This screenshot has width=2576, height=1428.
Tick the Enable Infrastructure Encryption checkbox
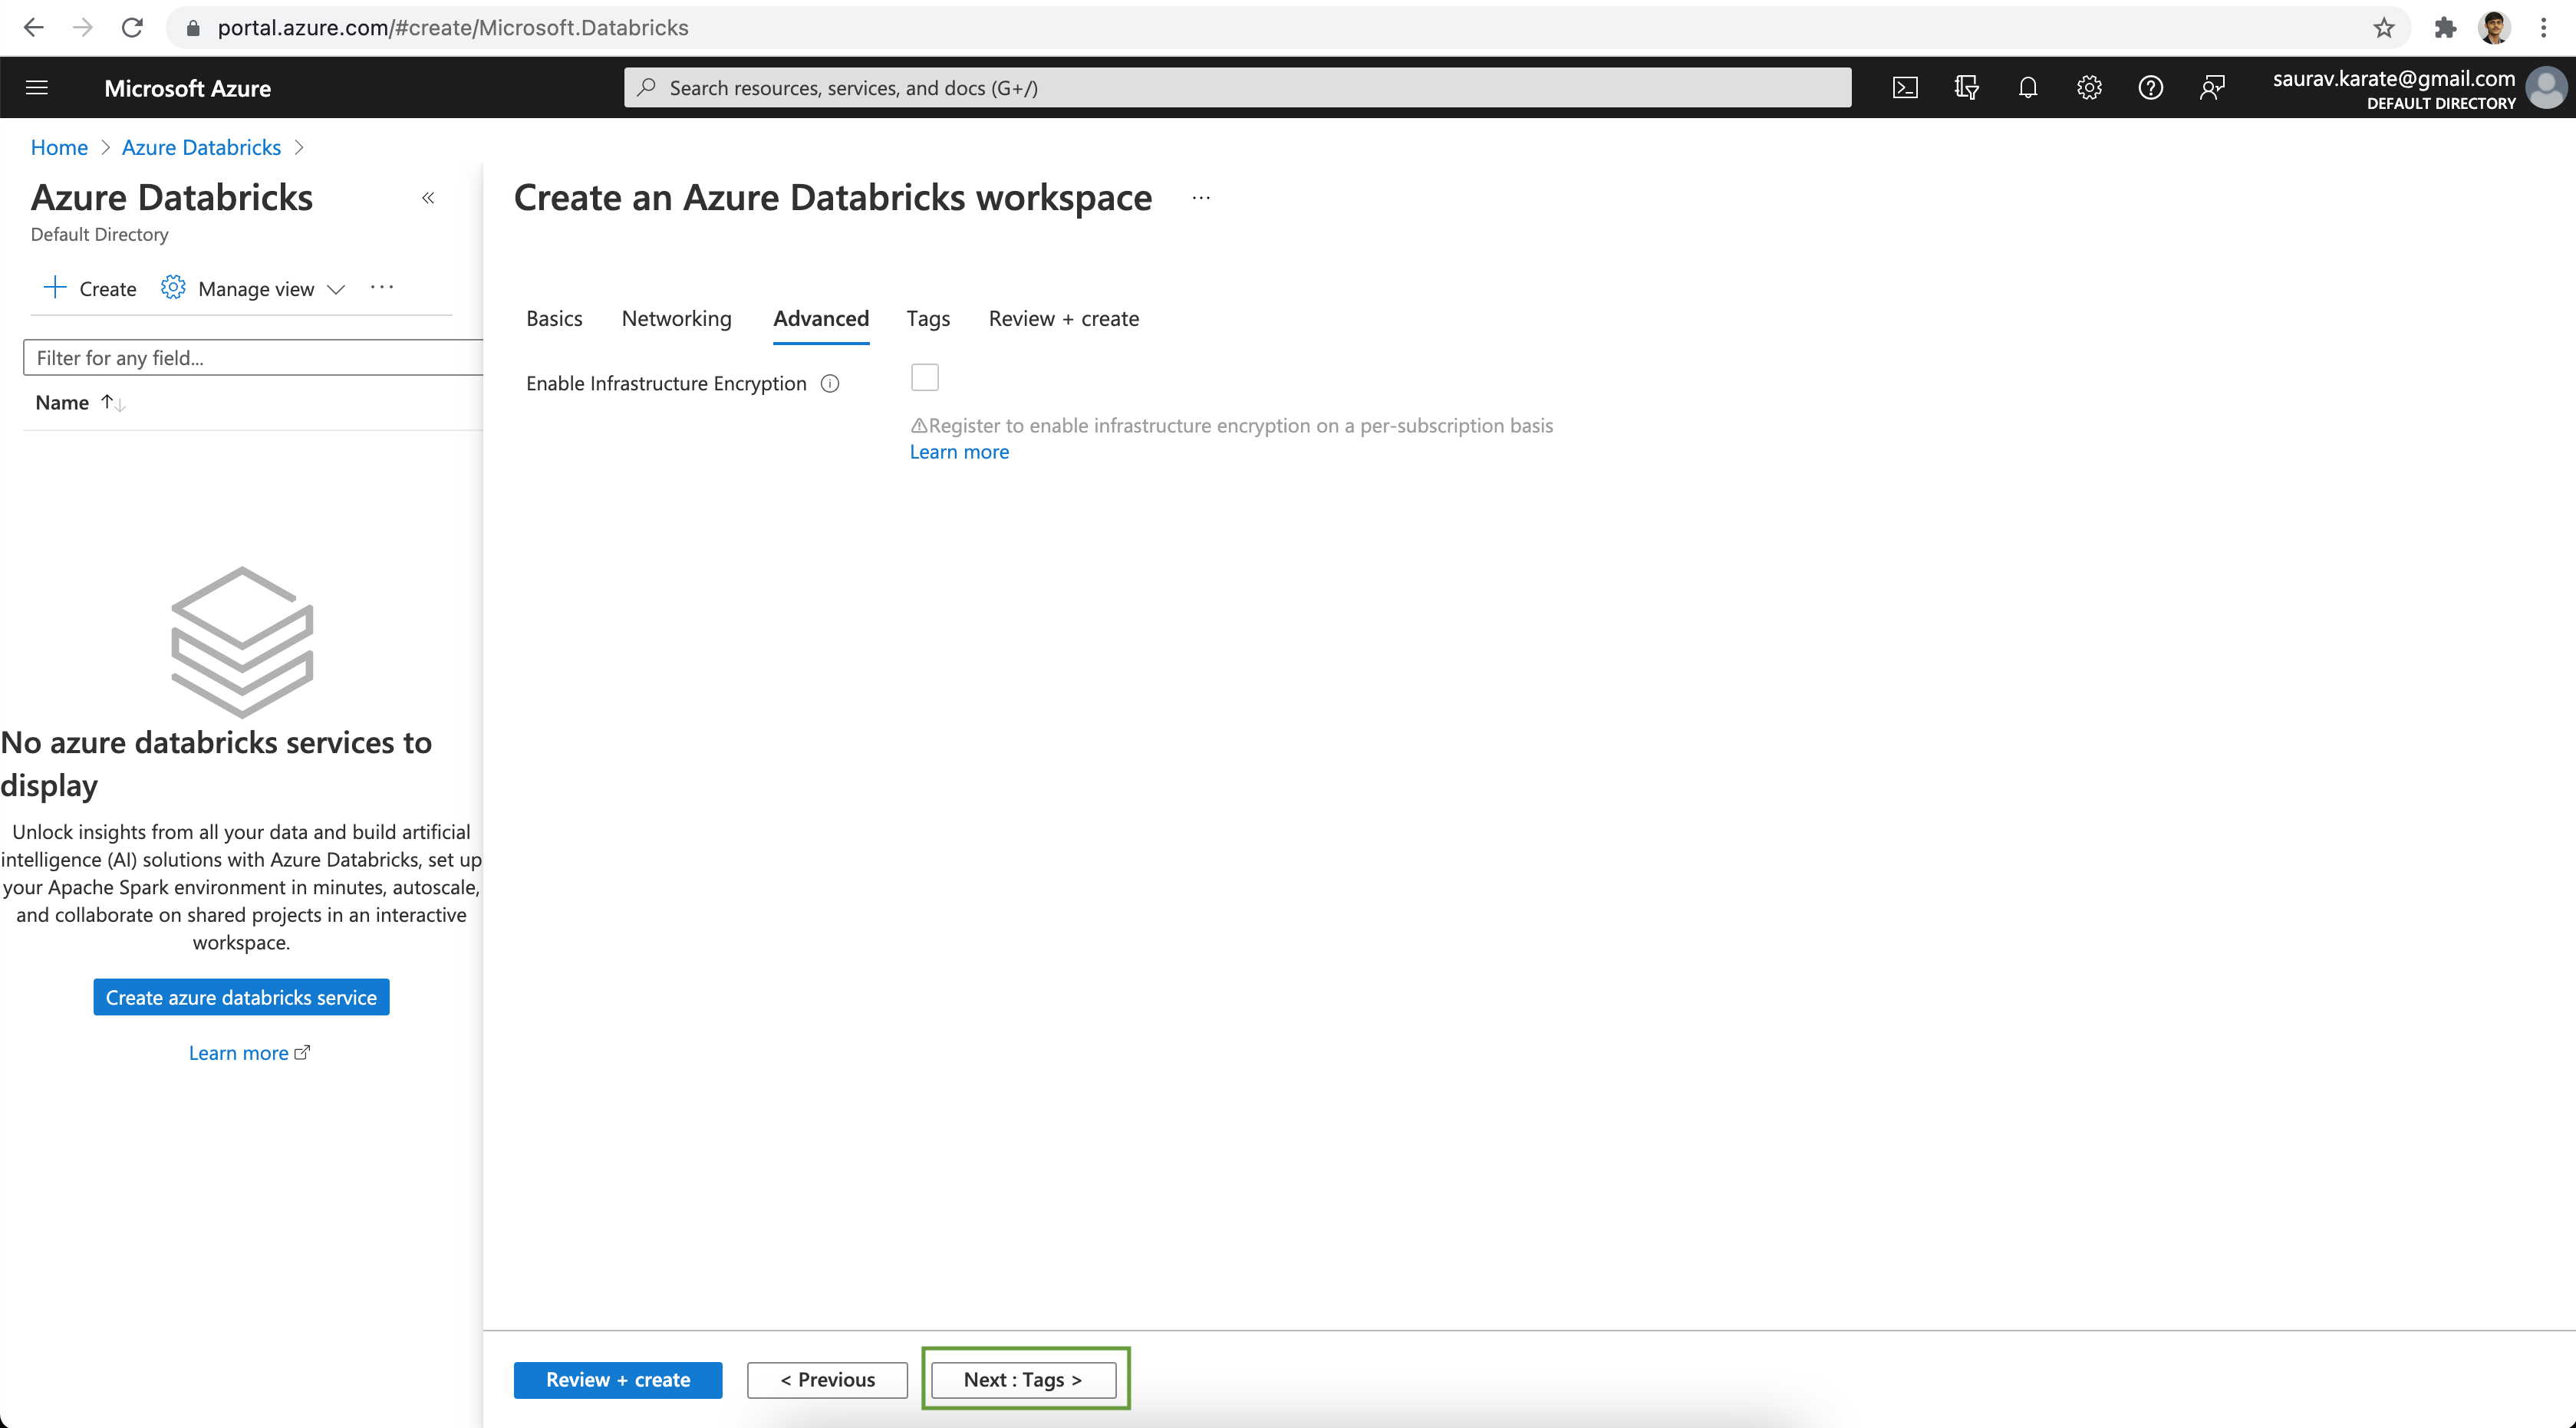pos(925,377)
